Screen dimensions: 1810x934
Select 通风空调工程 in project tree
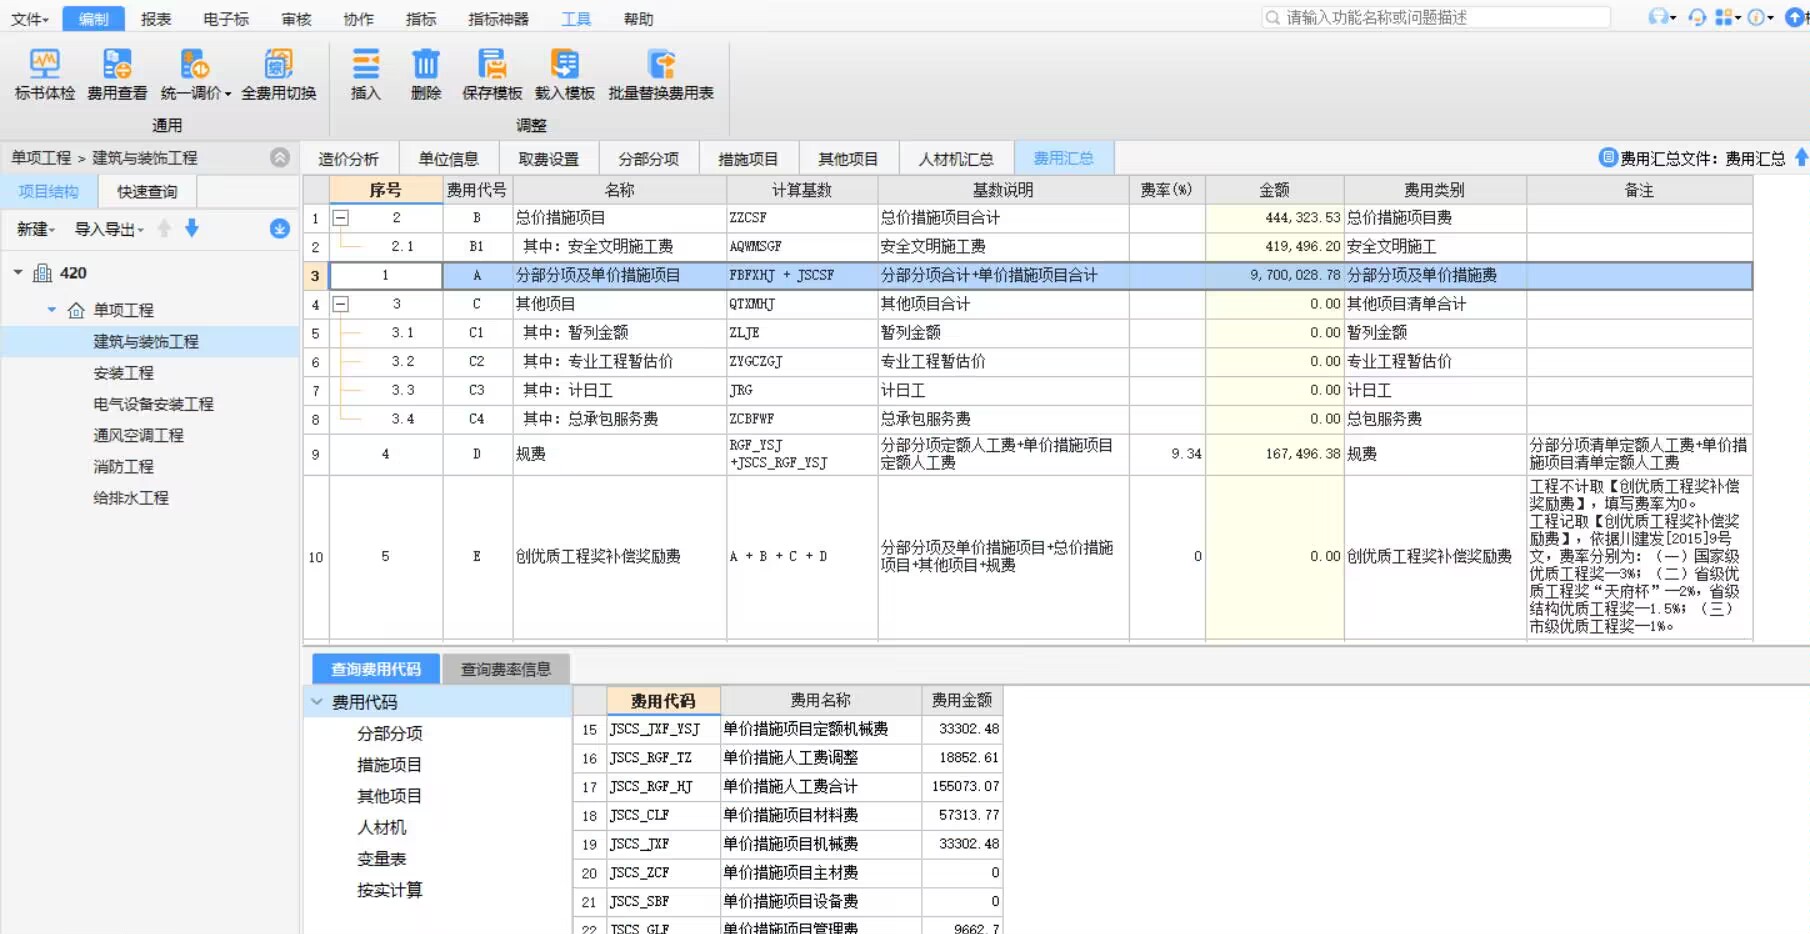tap(138, 435)
